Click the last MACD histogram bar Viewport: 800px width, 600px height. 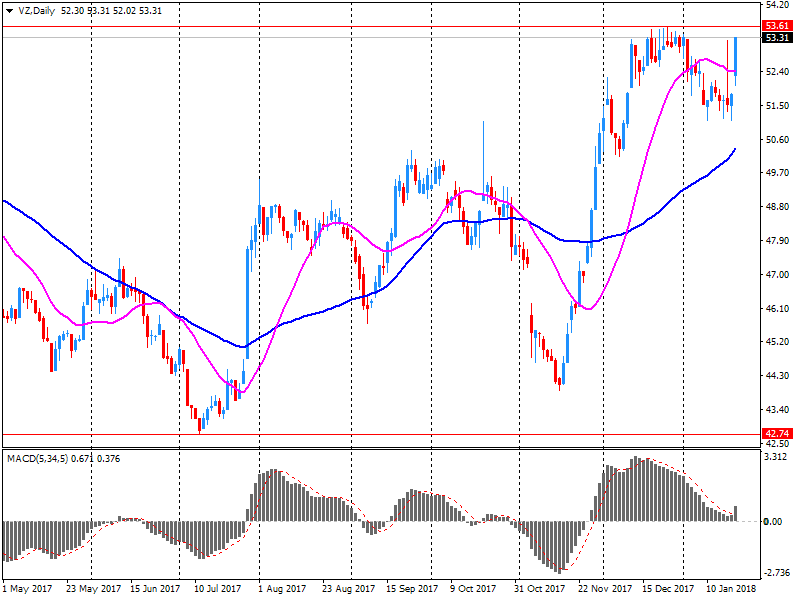735,513
